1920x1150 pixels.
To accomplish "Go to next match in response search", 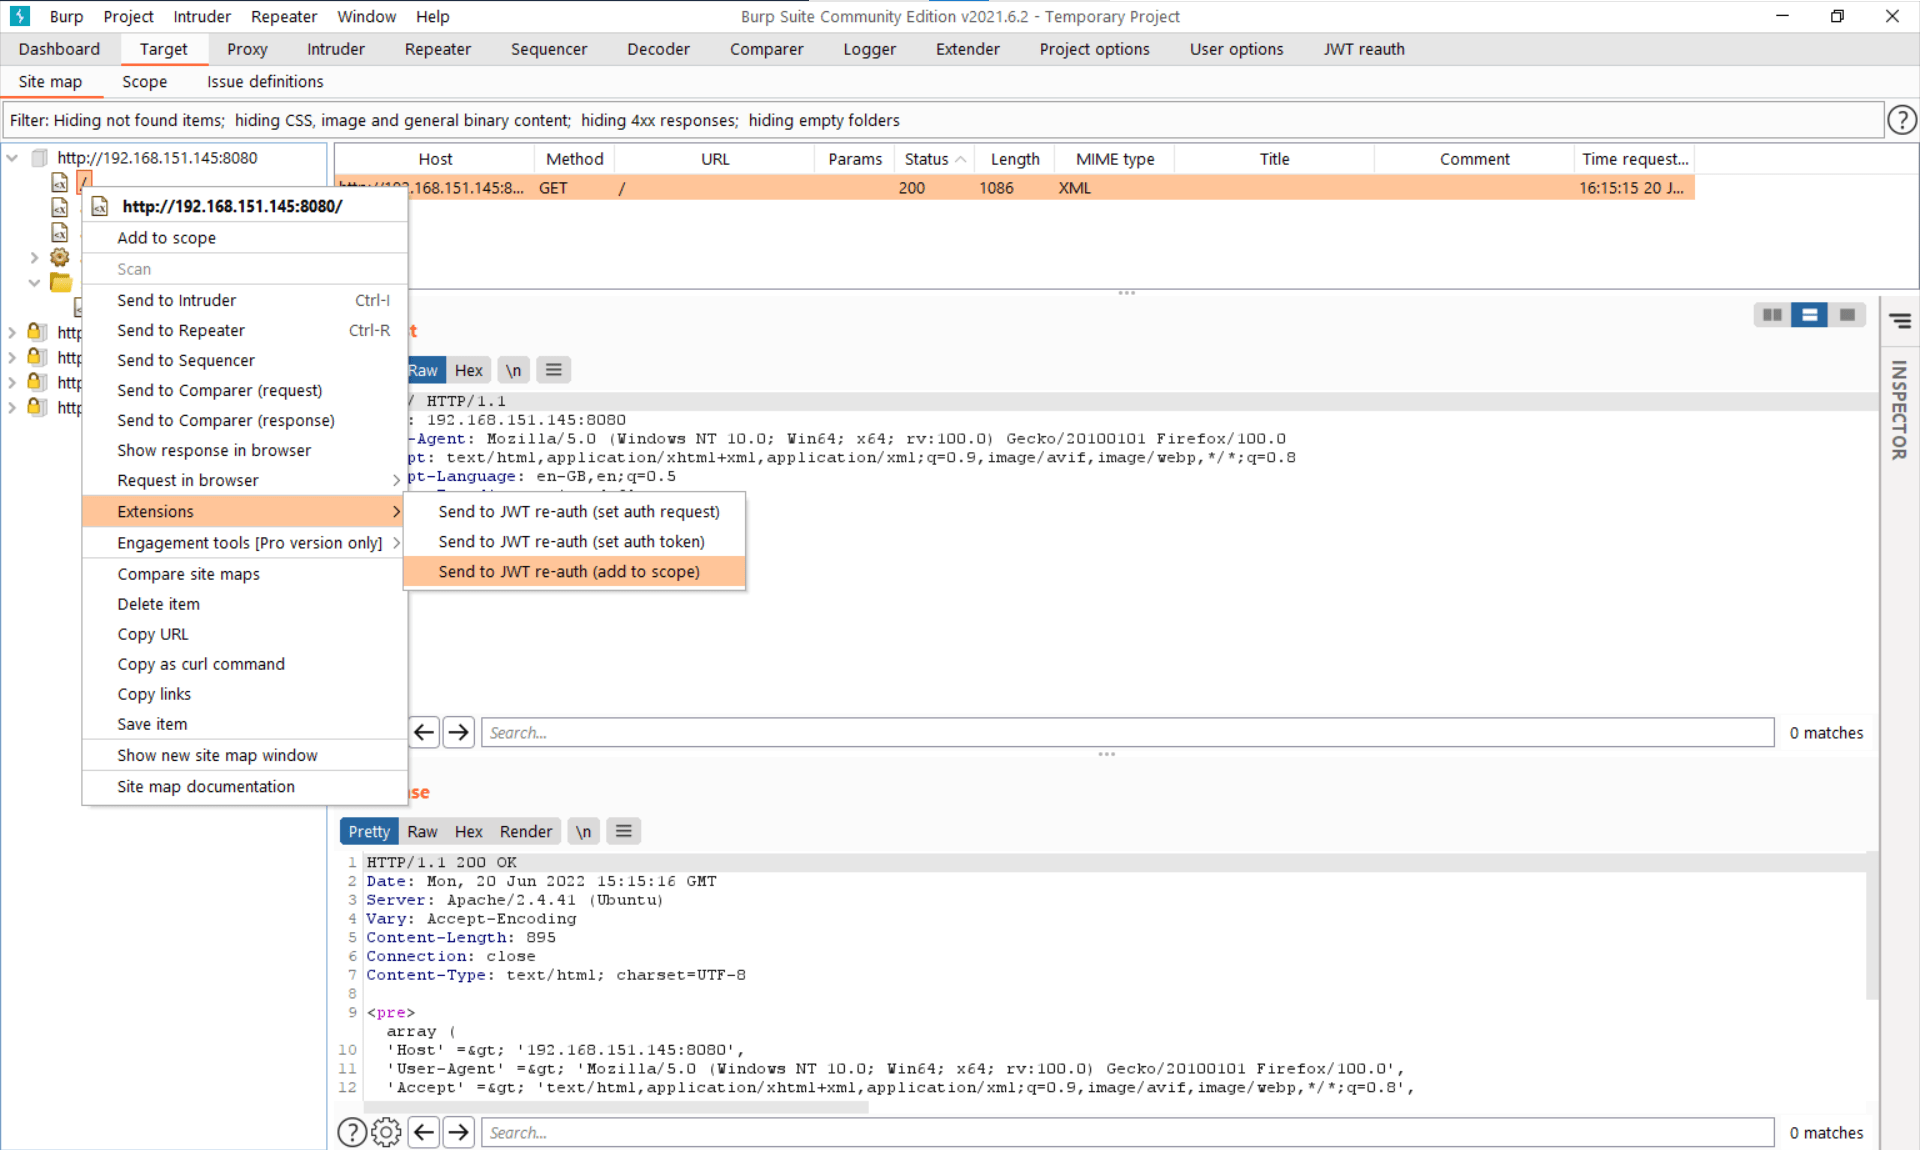I will (459, 1132).
